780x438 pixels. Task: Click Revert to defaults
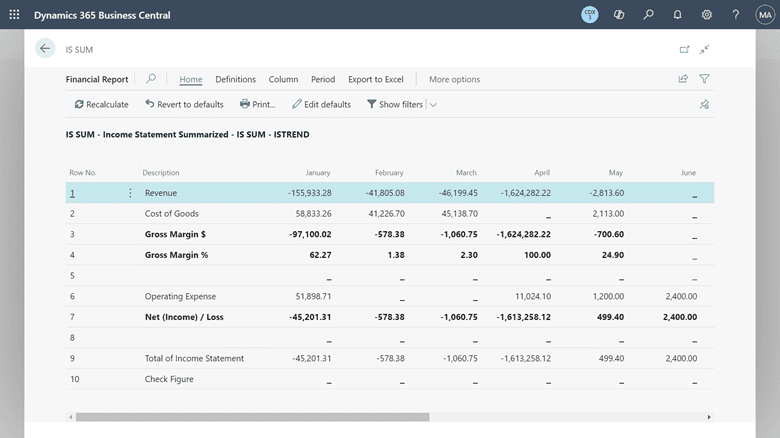(184, 104)
